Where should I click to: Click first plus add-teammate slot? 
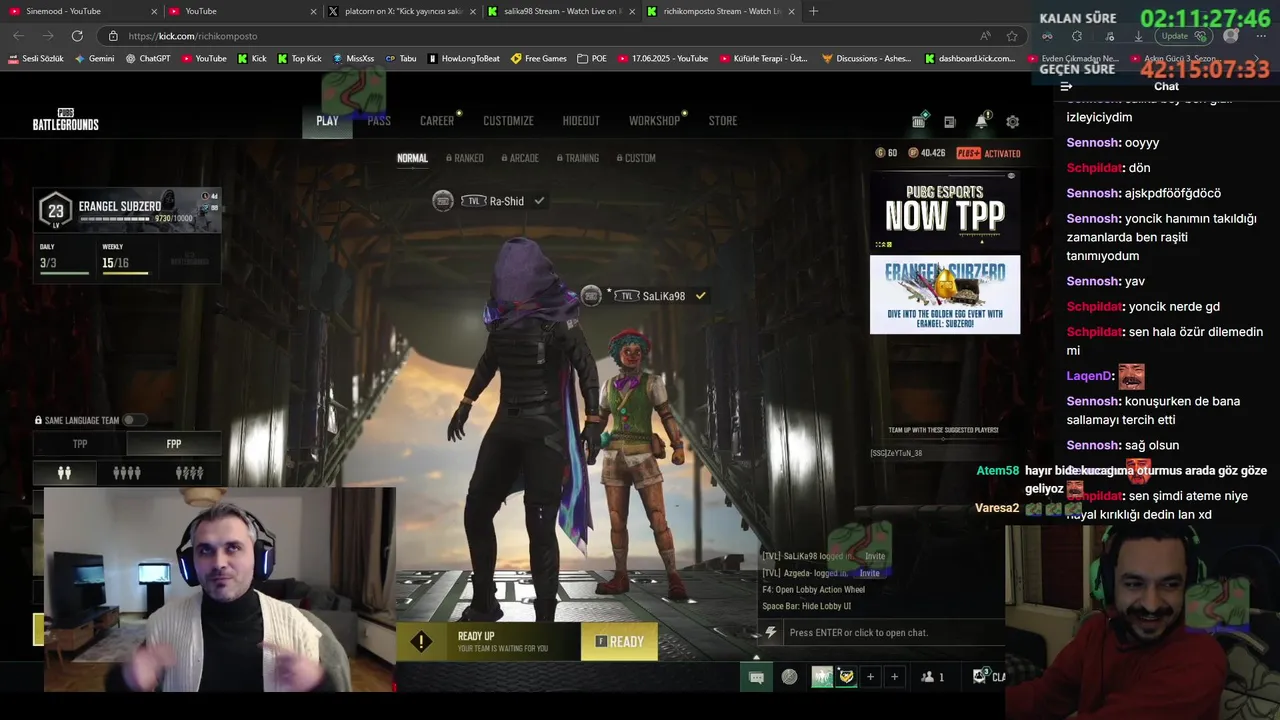point(870,677)
